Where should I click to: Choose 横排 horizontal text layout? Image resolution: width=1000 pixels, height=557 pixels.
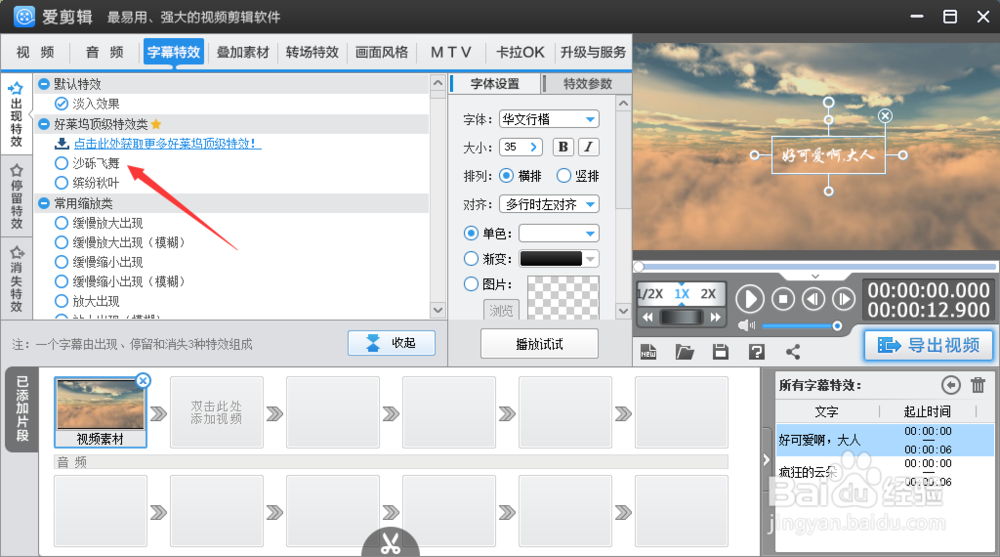coord(506,175)
